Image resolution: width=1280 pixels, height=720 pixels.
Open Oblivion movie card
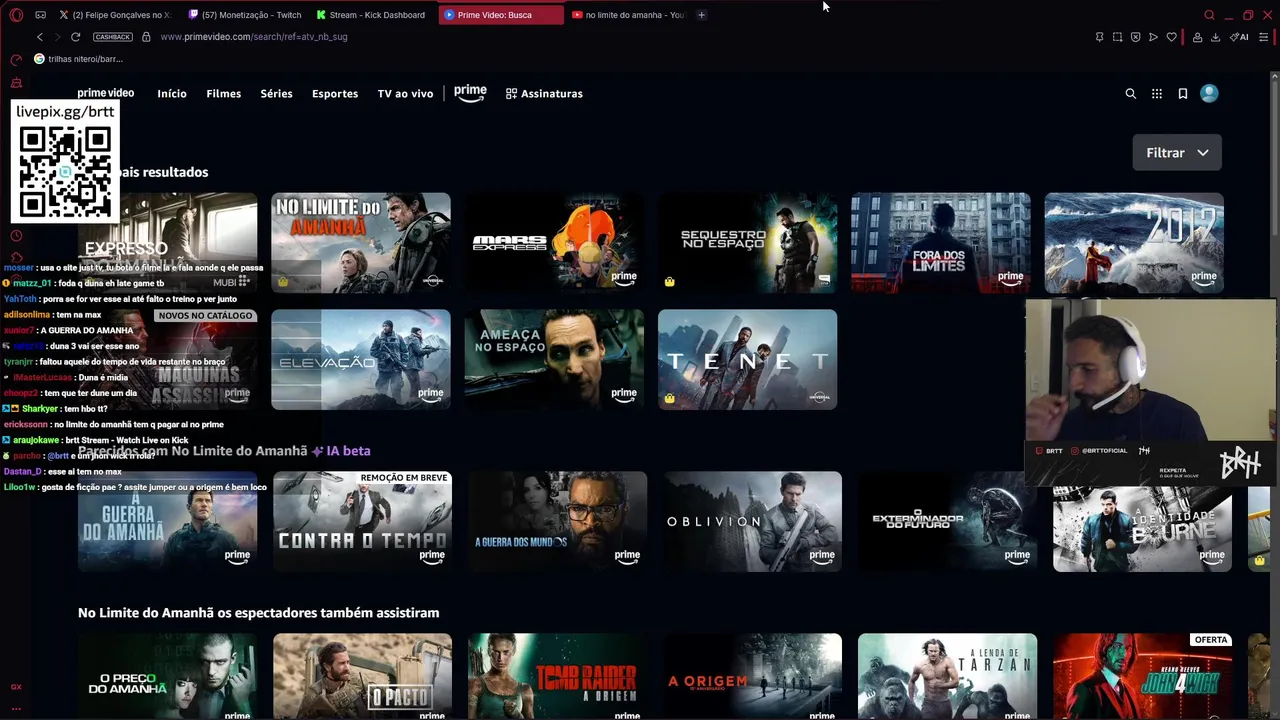(752, 522)
